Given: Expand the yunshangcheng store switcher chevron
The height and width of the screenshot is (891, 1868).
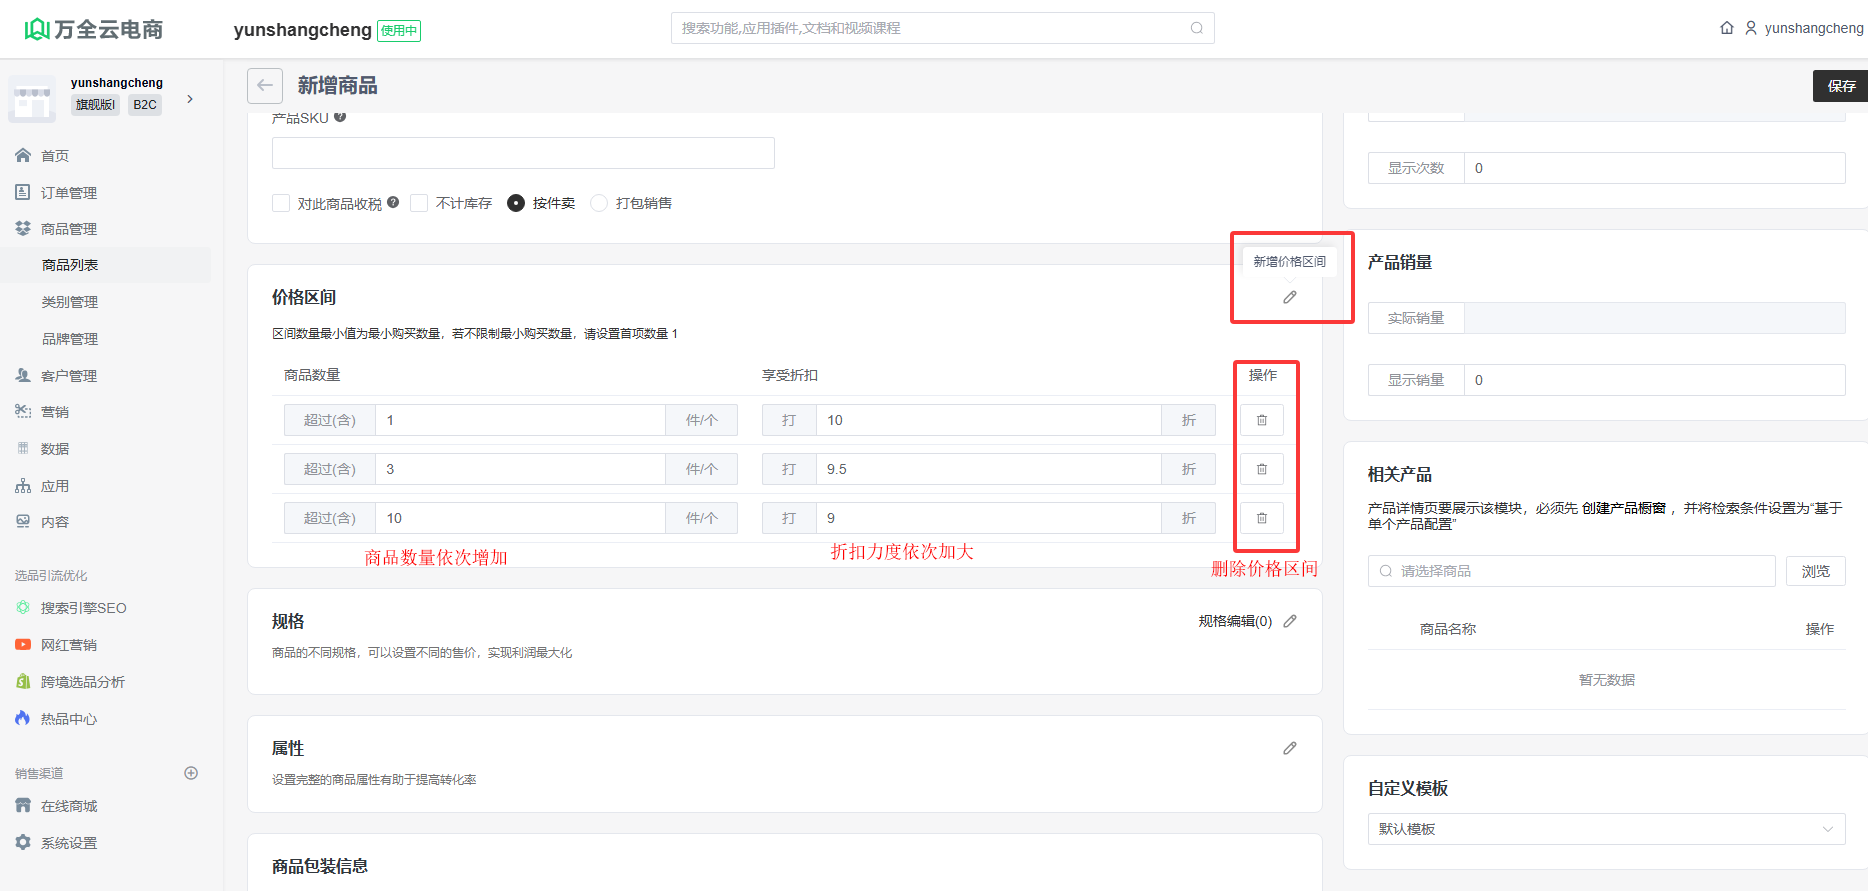Looking at the screenshot, I should pos(190,99).
